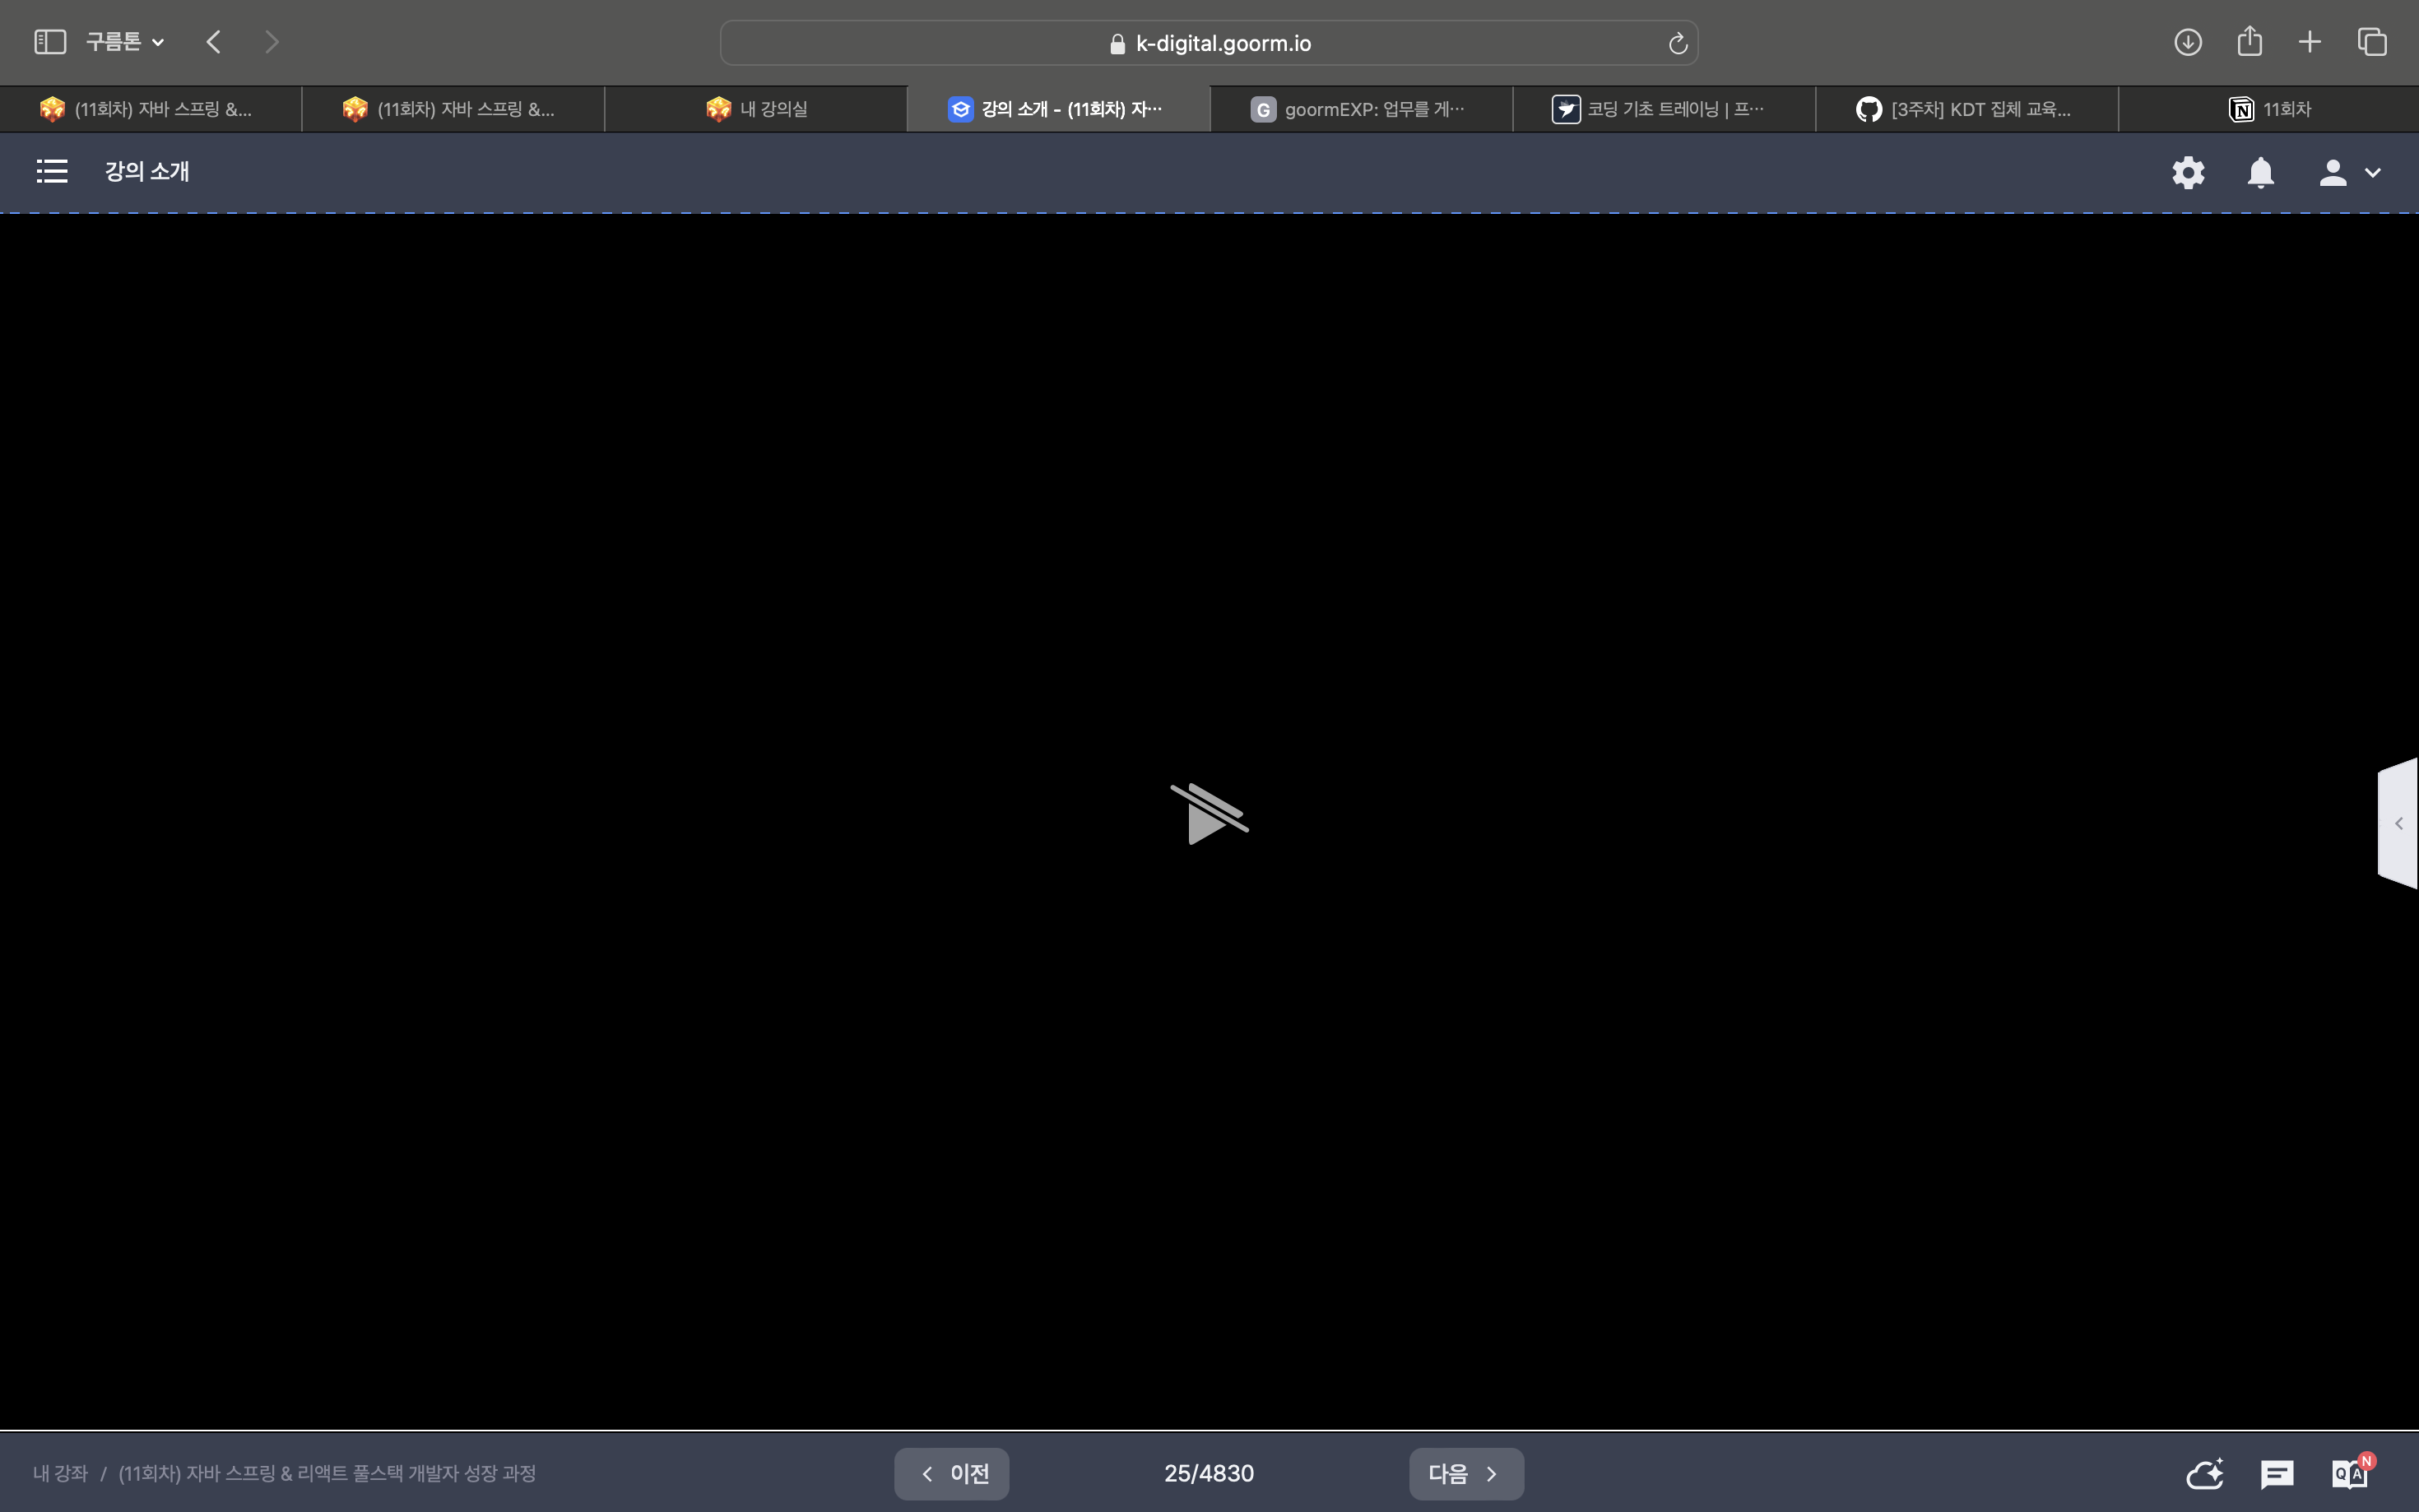Switch to the [3주차] KDT GitHub tab
Screen dimensions: 2419x1512
(1965, 109)
